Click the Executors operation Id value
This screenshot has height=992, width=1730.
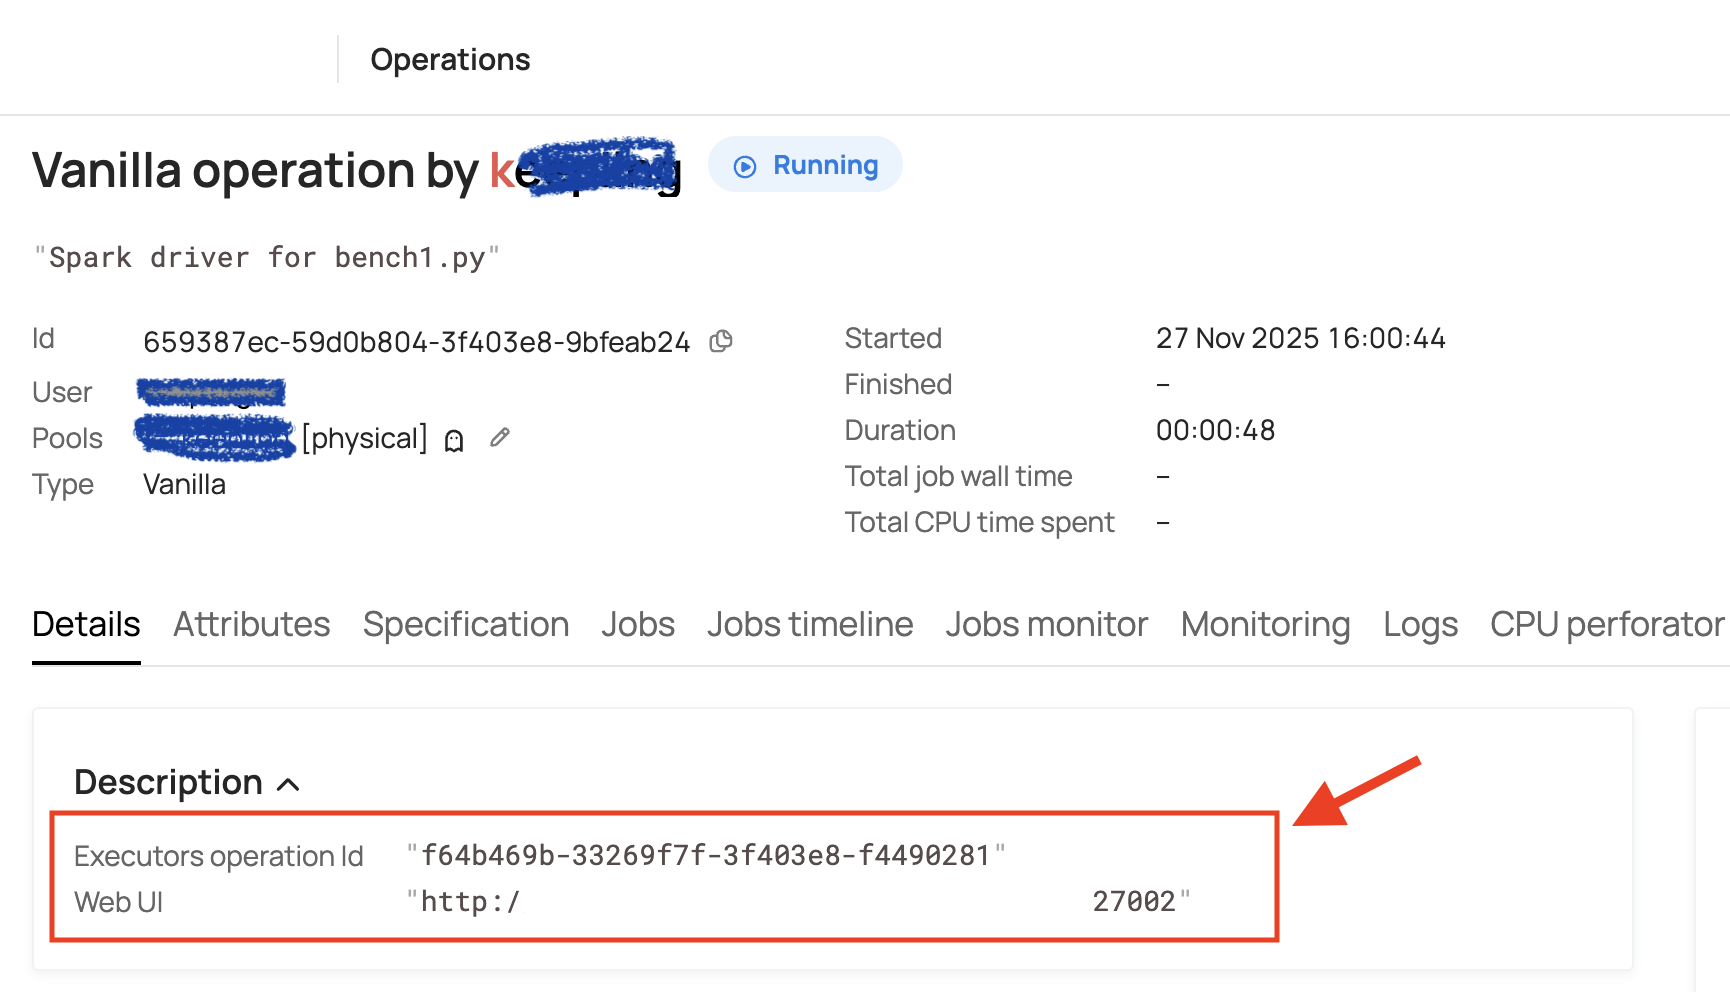pos(705,856)
